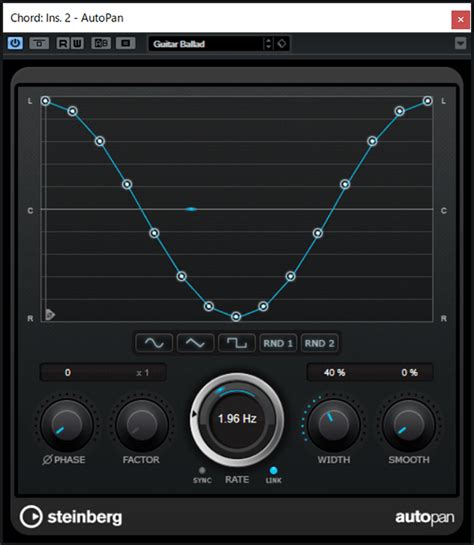The height and width of the screenshot is (545, 474).
Task: Click the autopan product label
Action: pyautogui.click(x=425, y=518)
